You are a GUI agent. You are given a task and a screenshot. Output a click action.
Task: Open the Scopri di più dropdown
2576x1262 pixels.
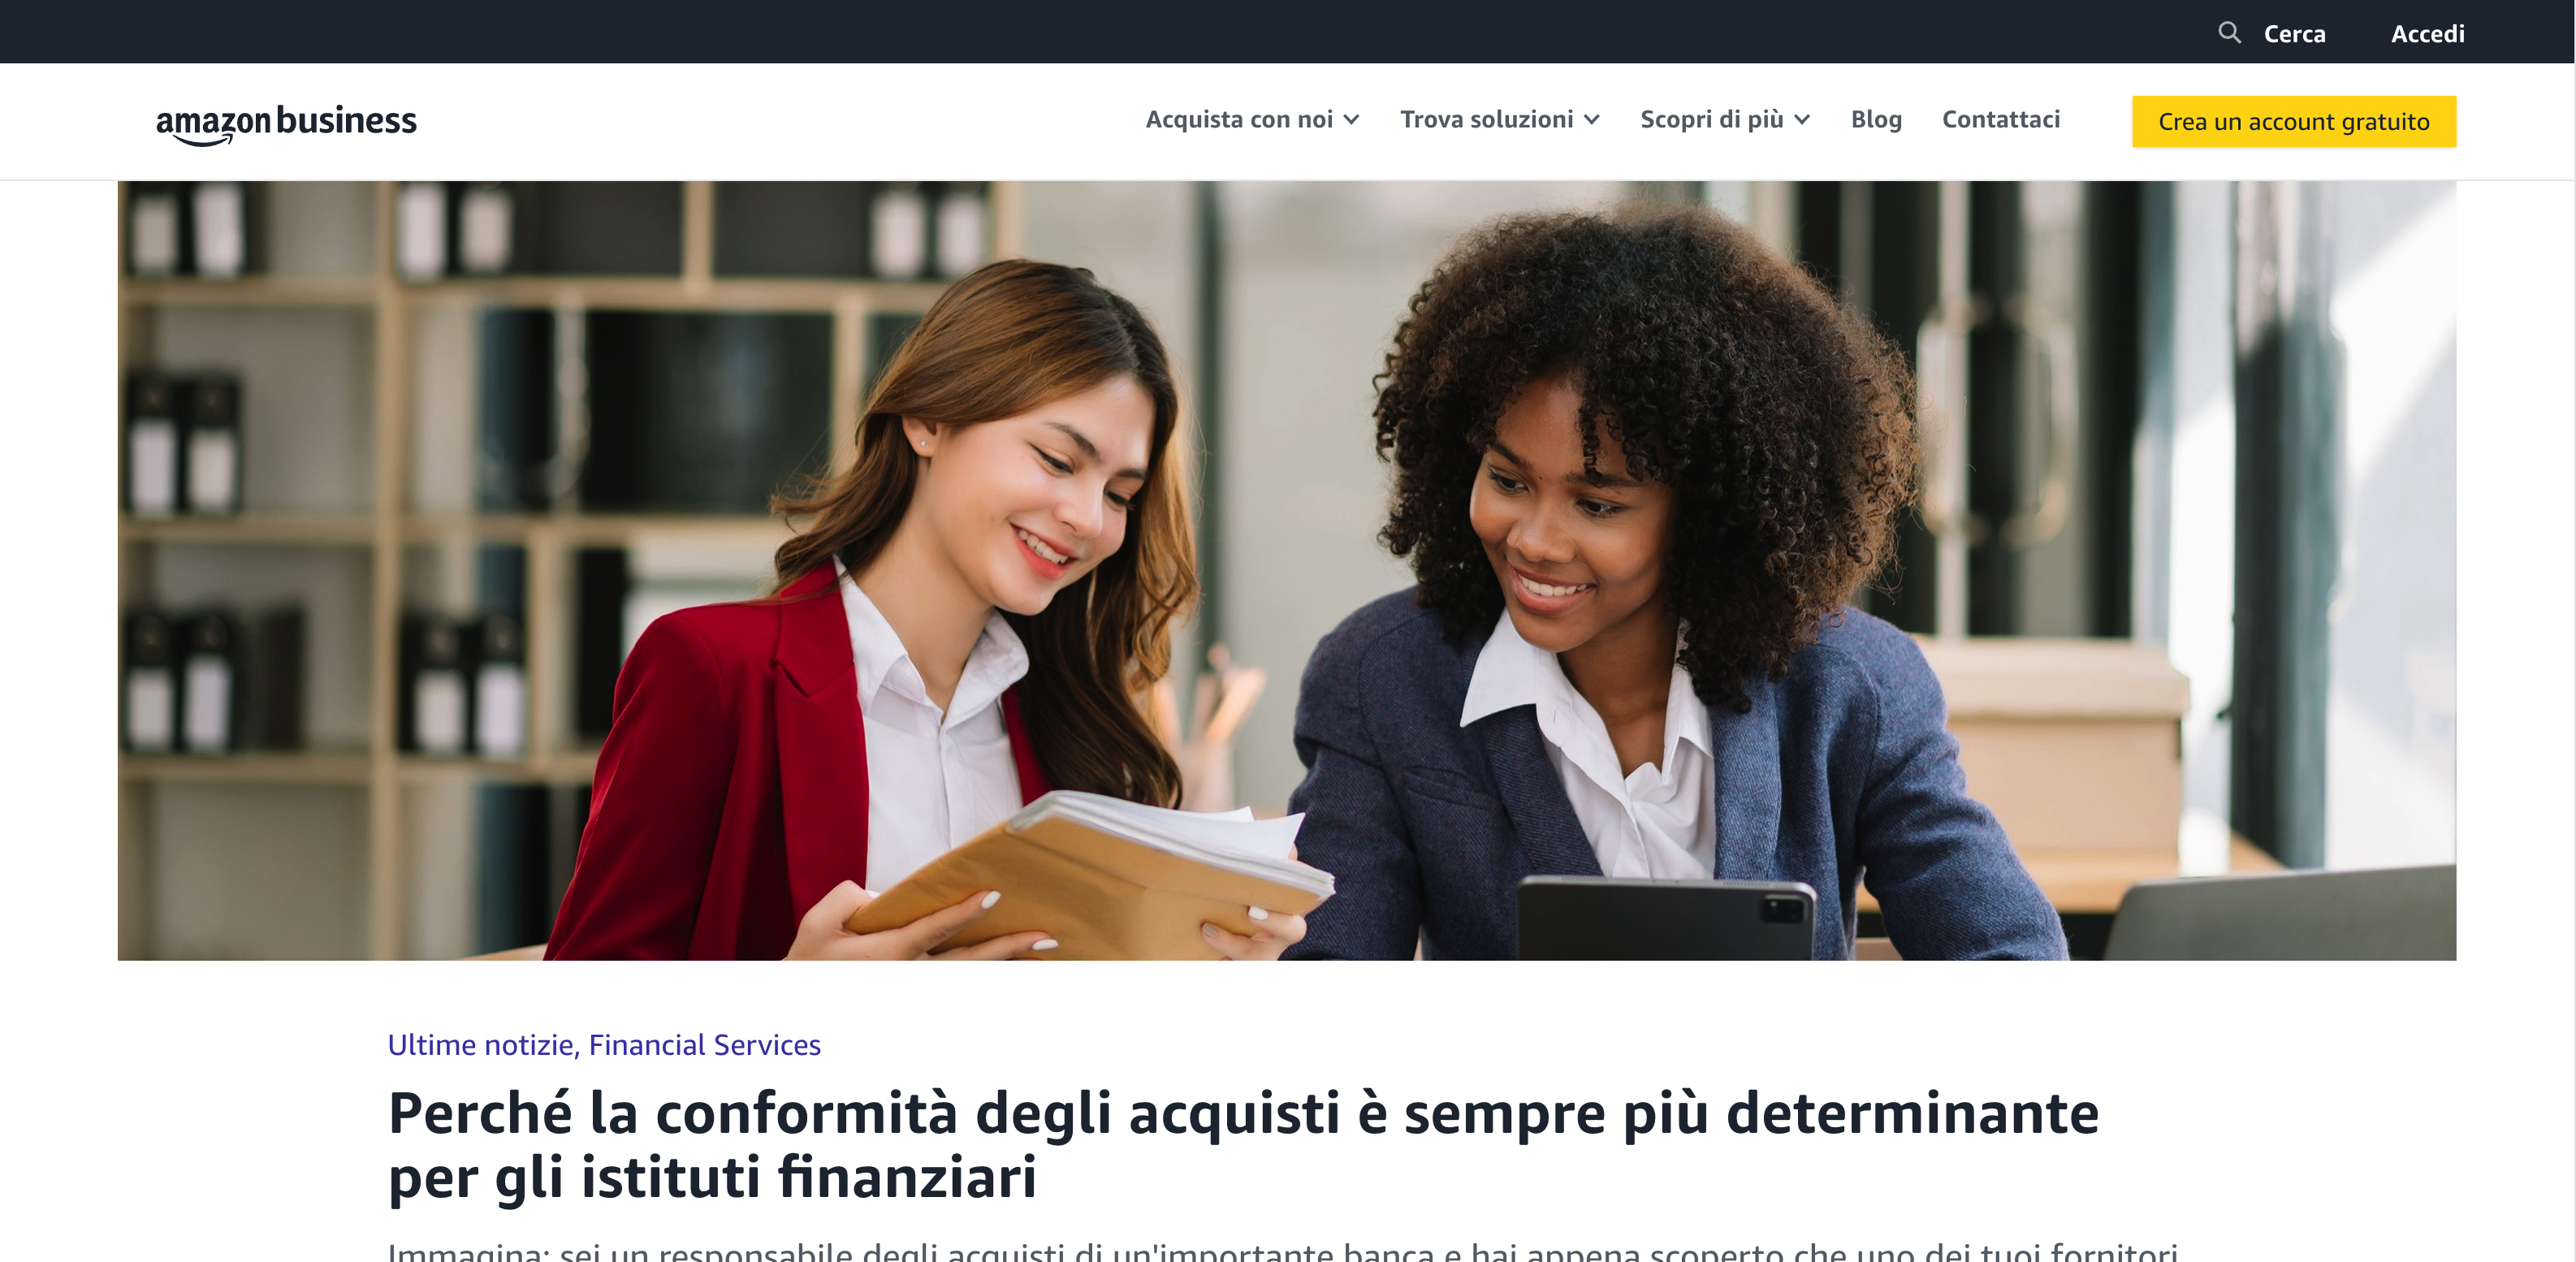[1725, 120]
